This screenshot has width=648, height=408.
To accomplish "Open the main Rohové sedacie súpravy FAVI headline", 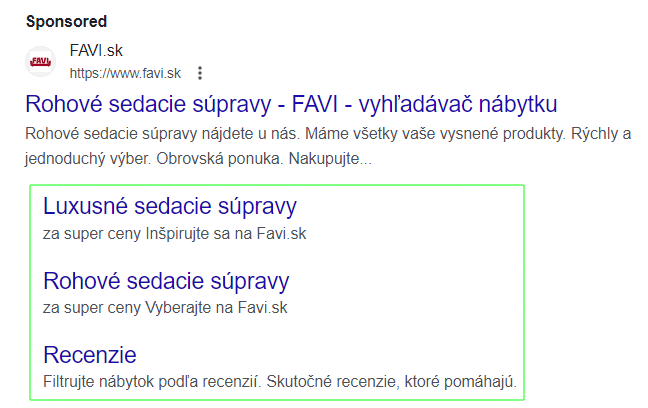I will [291, 104].
